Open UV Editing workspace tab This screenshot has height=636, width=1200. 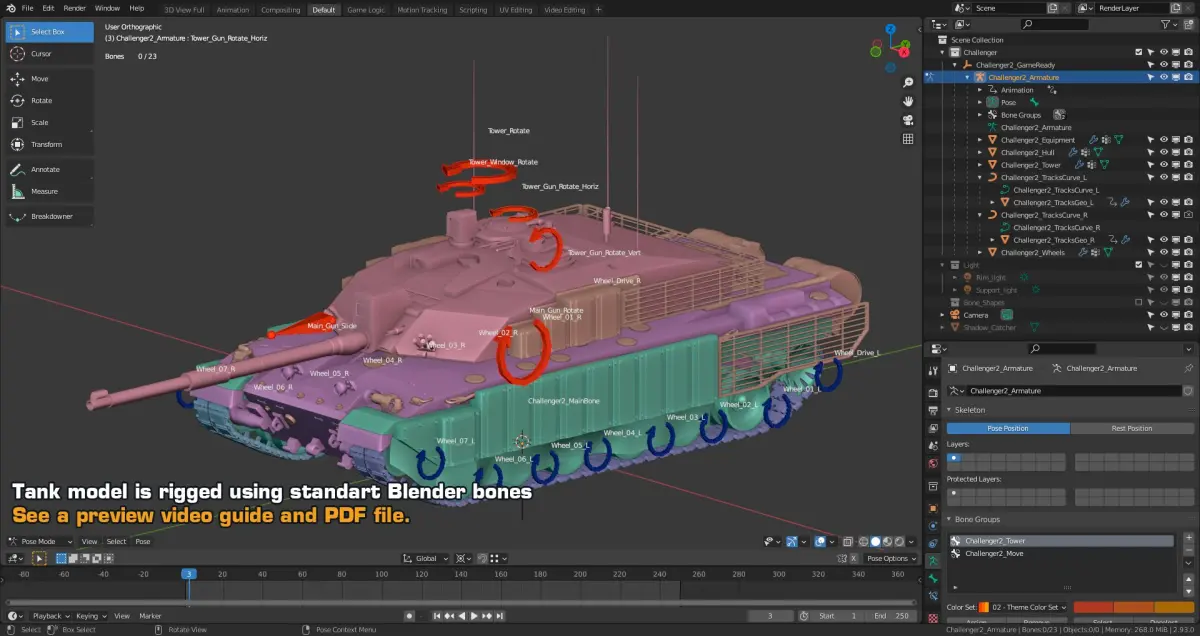point(516,9)
